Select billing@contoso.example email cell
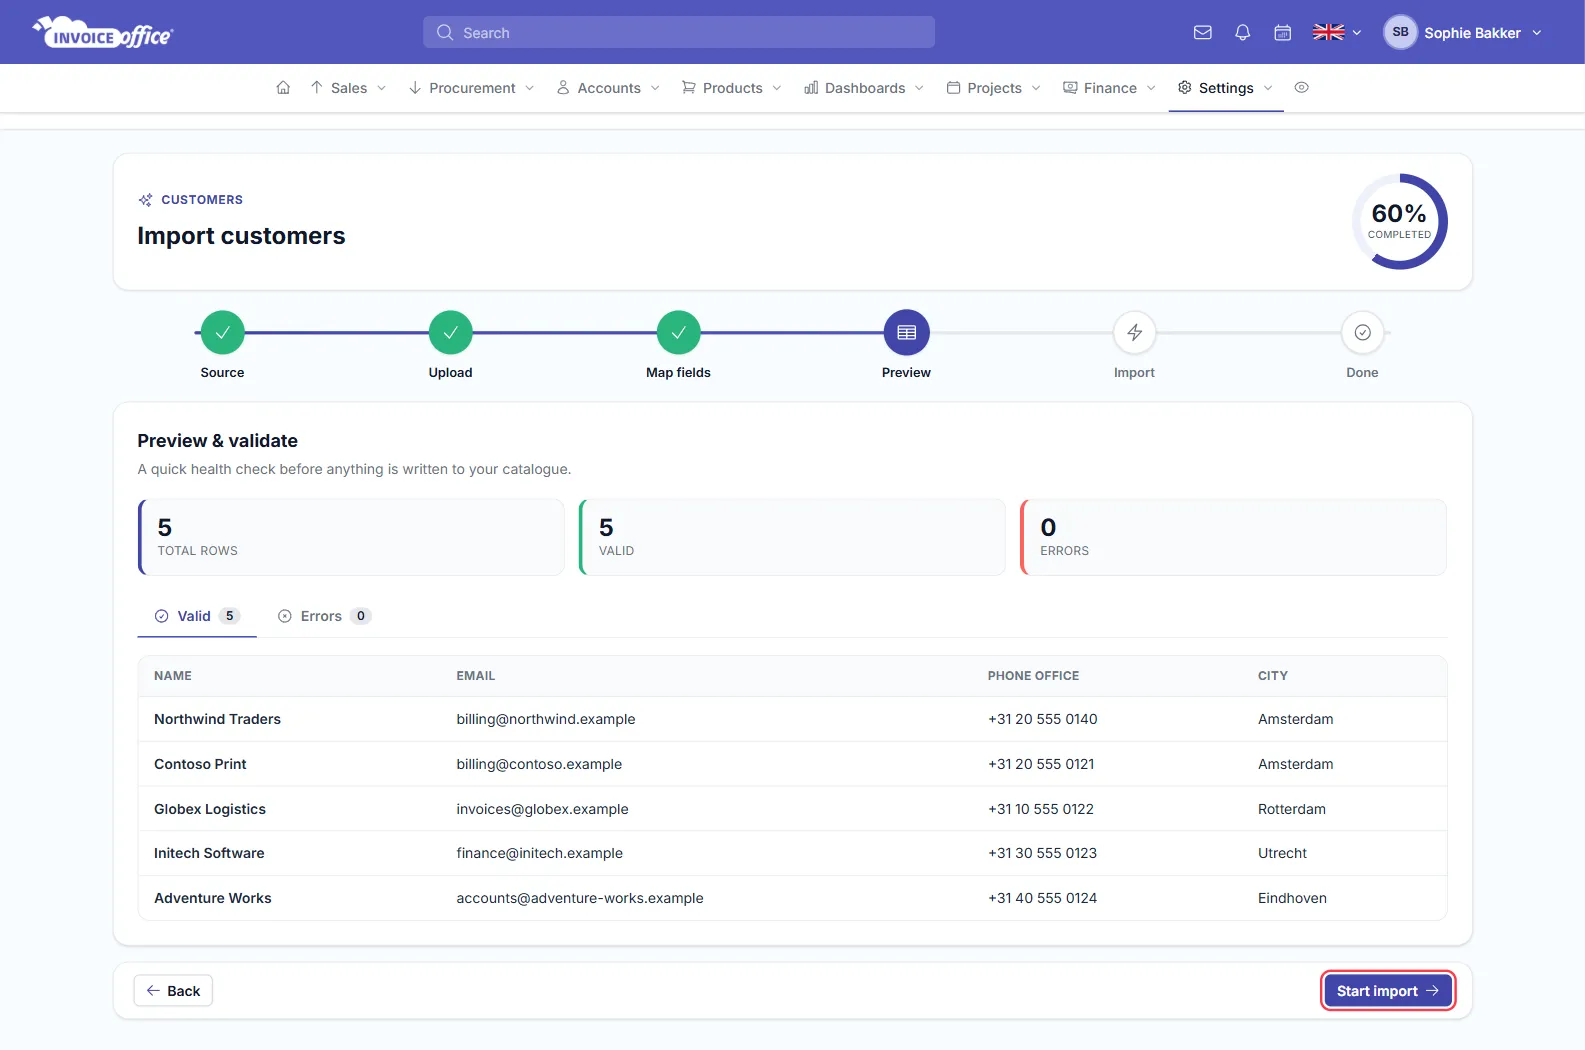The width and height of the screenshot is (1585, 1050). point(539,764)
